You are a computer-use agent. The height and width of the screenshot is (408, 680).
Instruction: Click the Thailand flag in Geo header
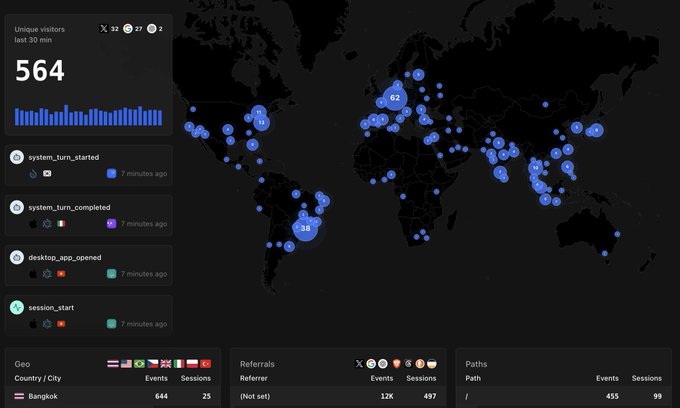pyautogui.click(x=113, y=363)
